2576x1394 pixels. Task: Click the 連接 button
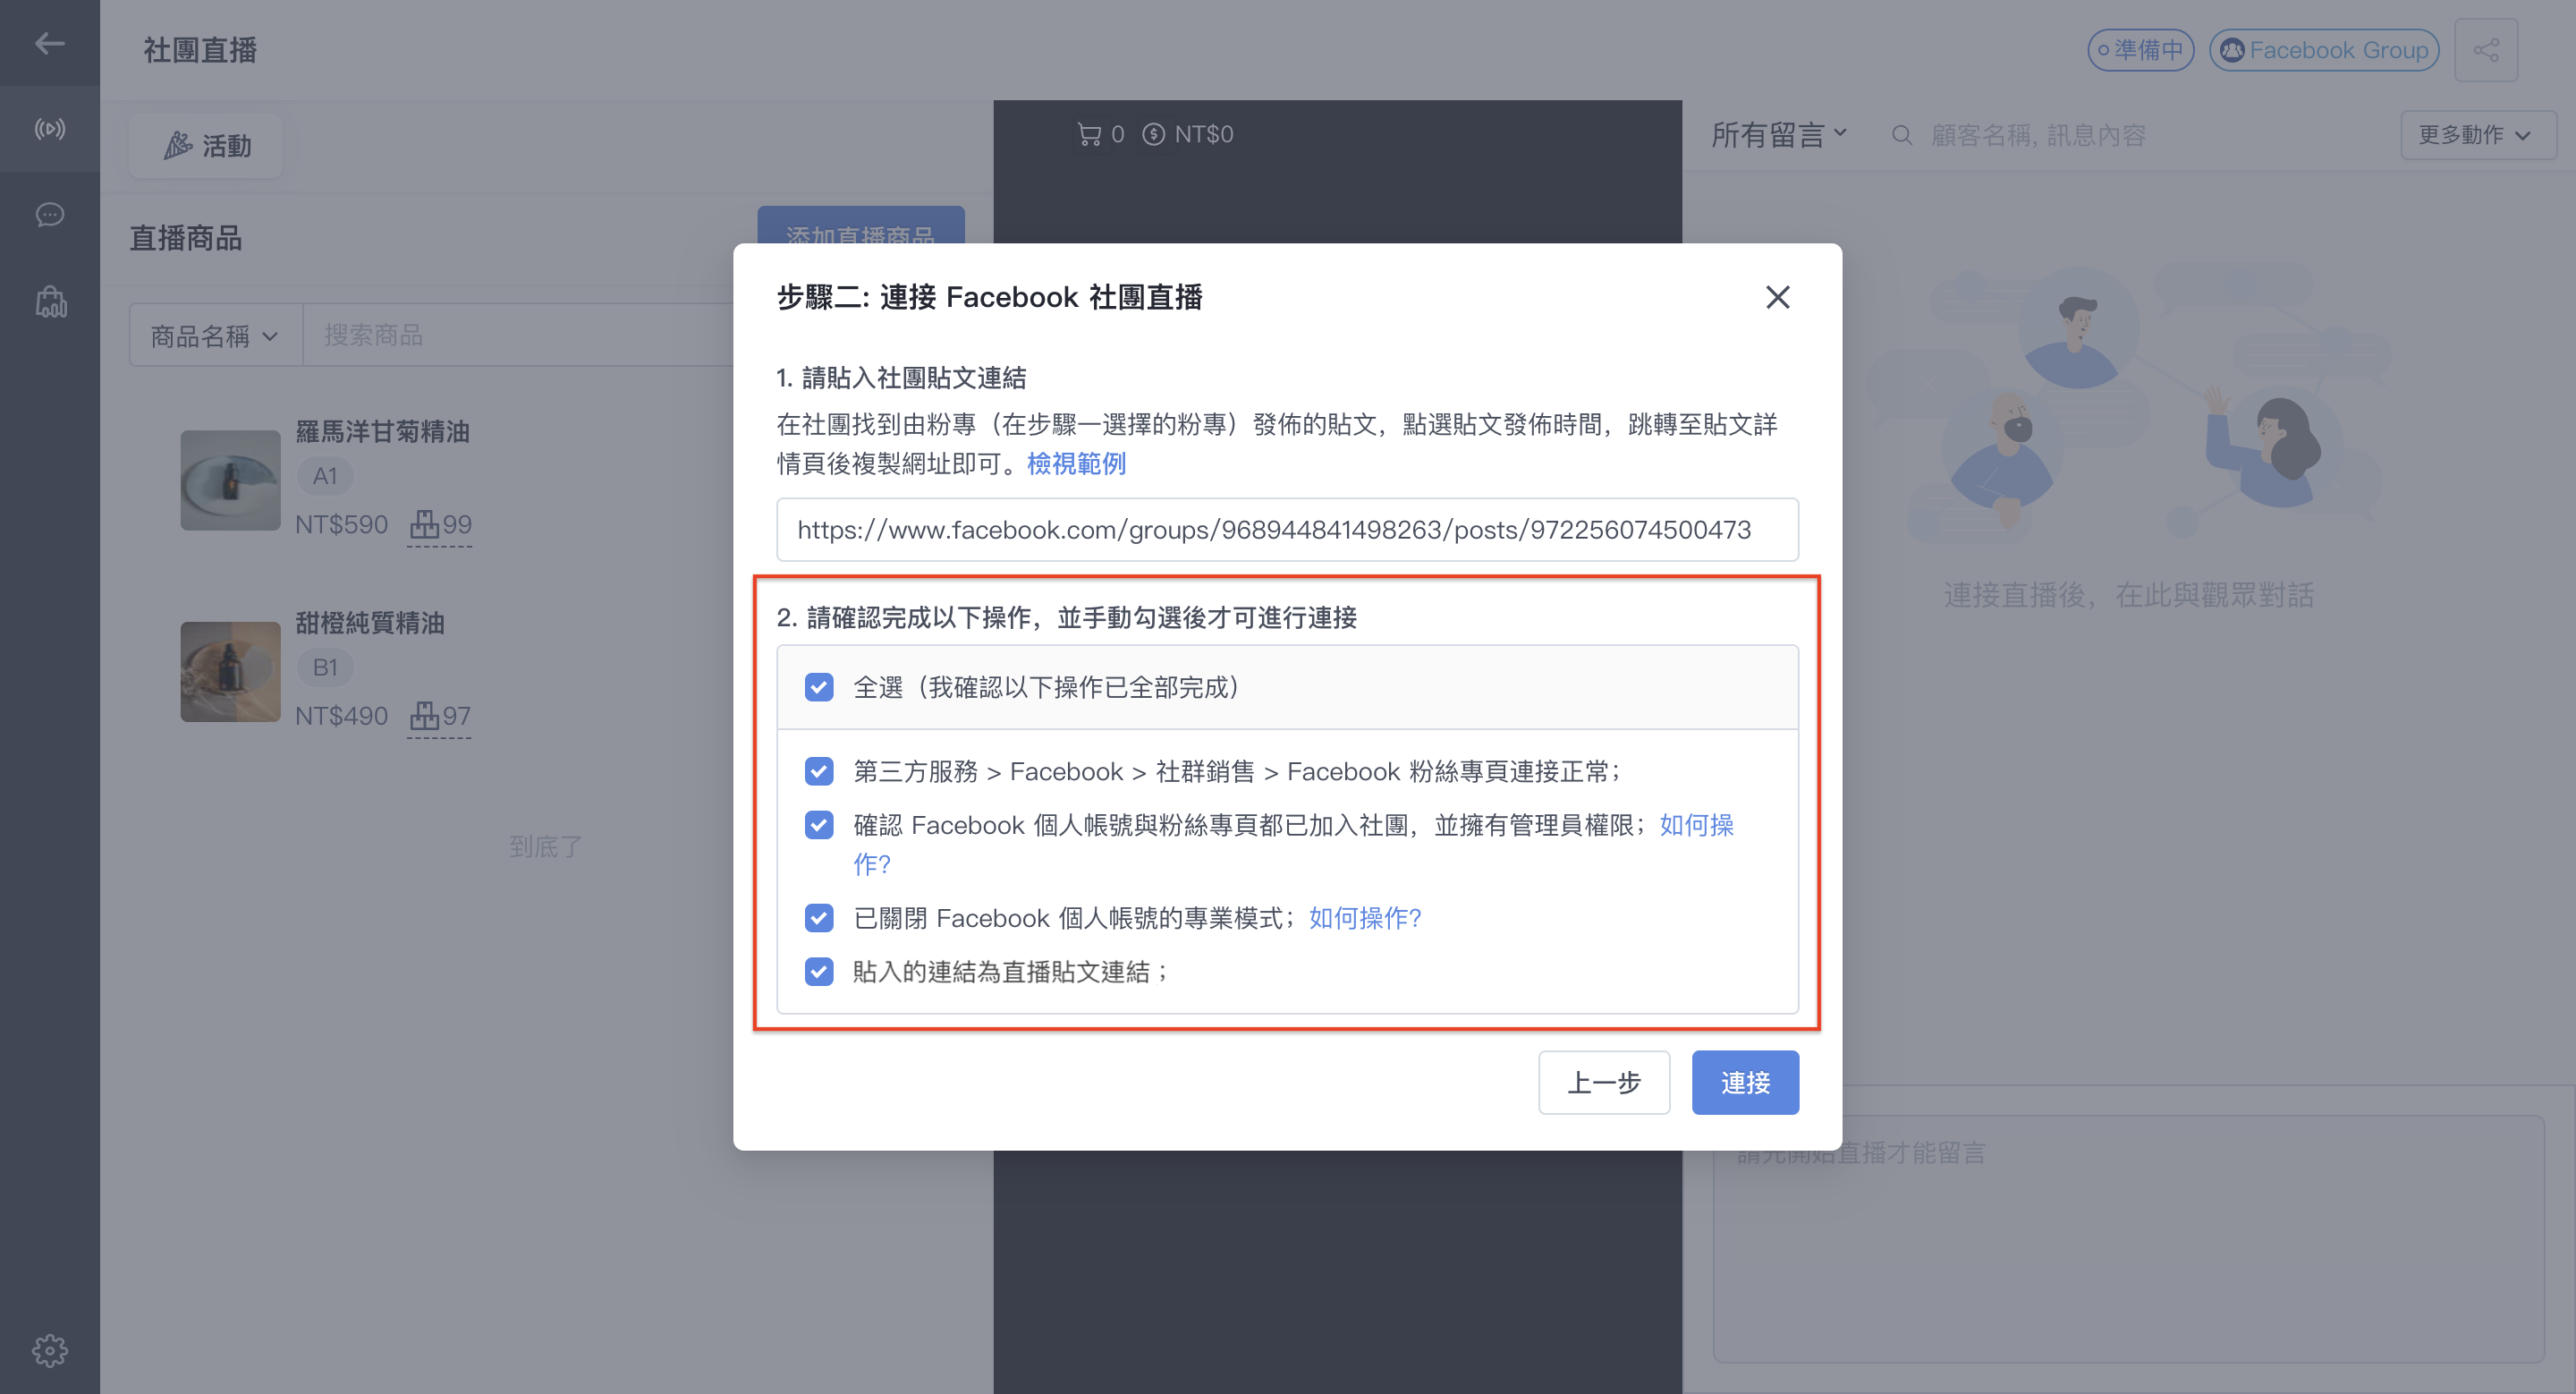(x=1745, y=1082)
